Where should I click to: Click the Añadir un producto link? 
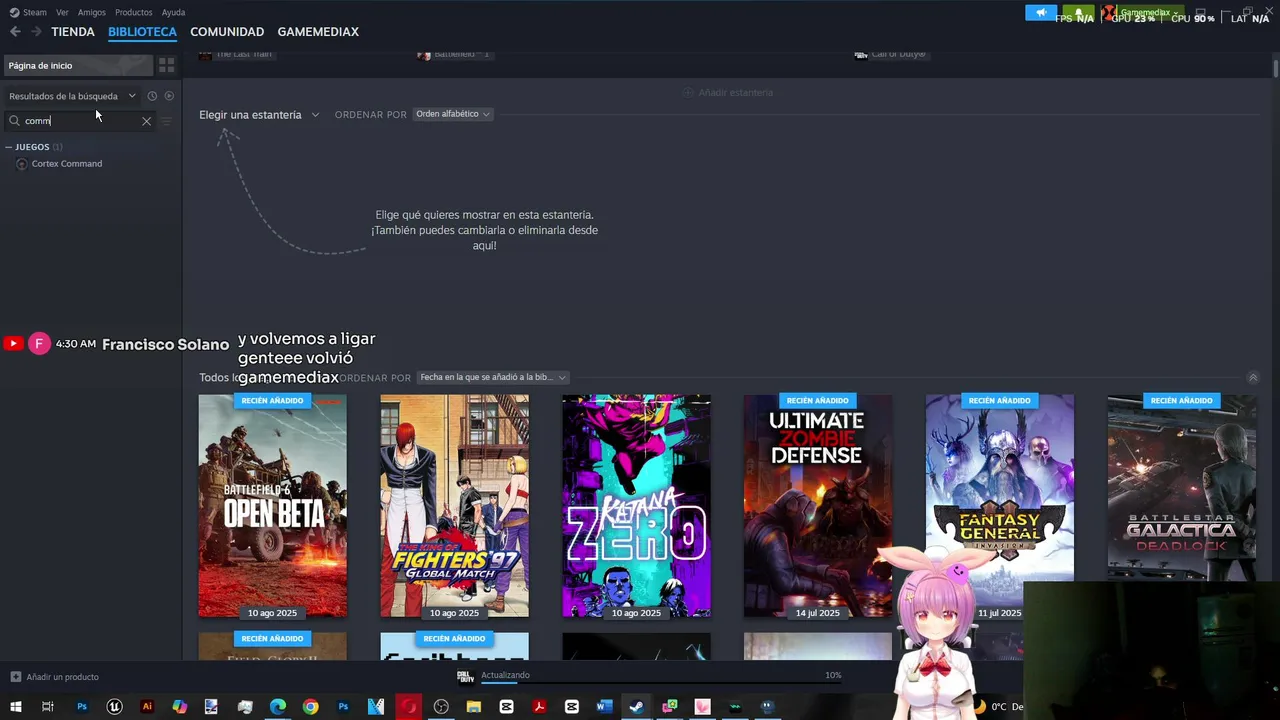(55, 677)
